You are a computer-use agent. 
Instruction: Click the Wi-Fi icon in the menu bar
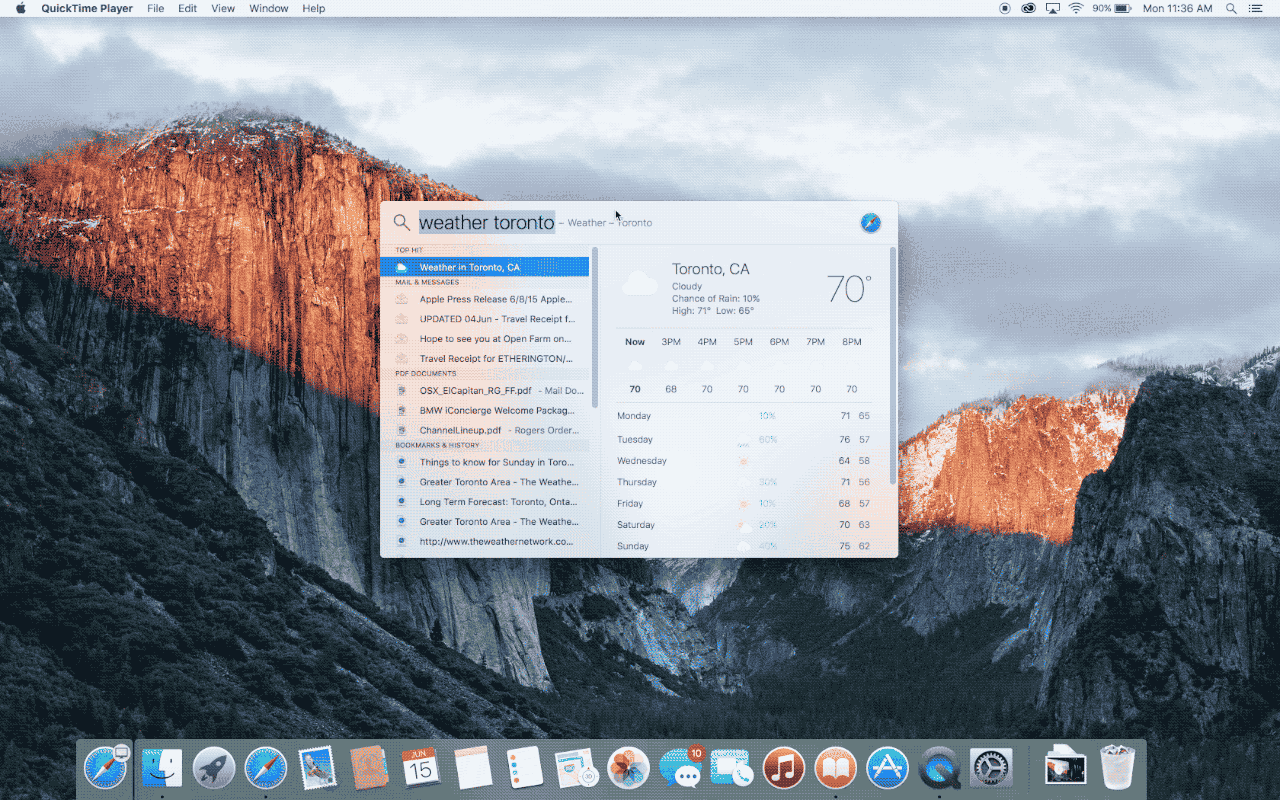click(1075, 9)
